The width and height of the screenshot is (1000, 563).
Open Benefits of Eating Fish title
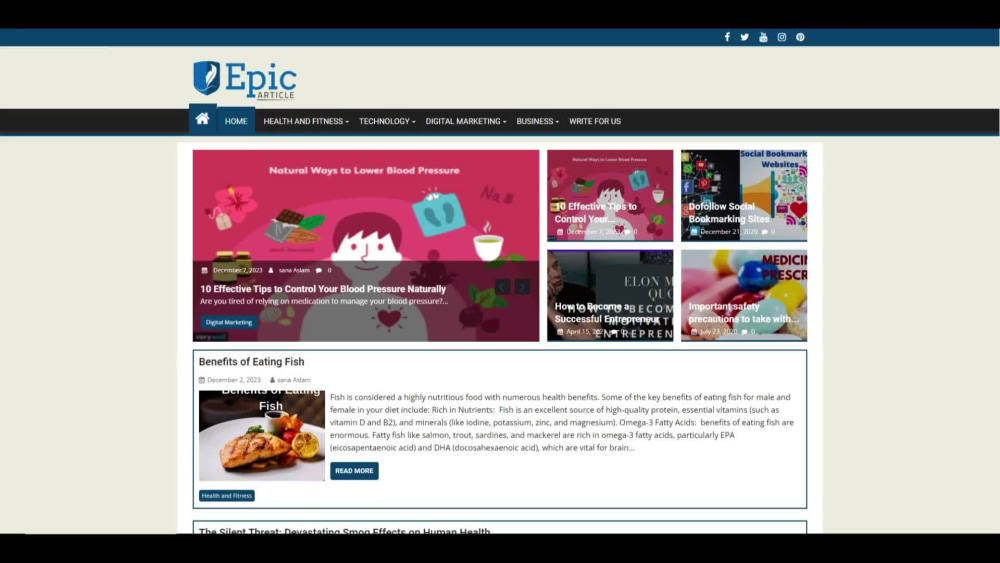coord(251,362)
